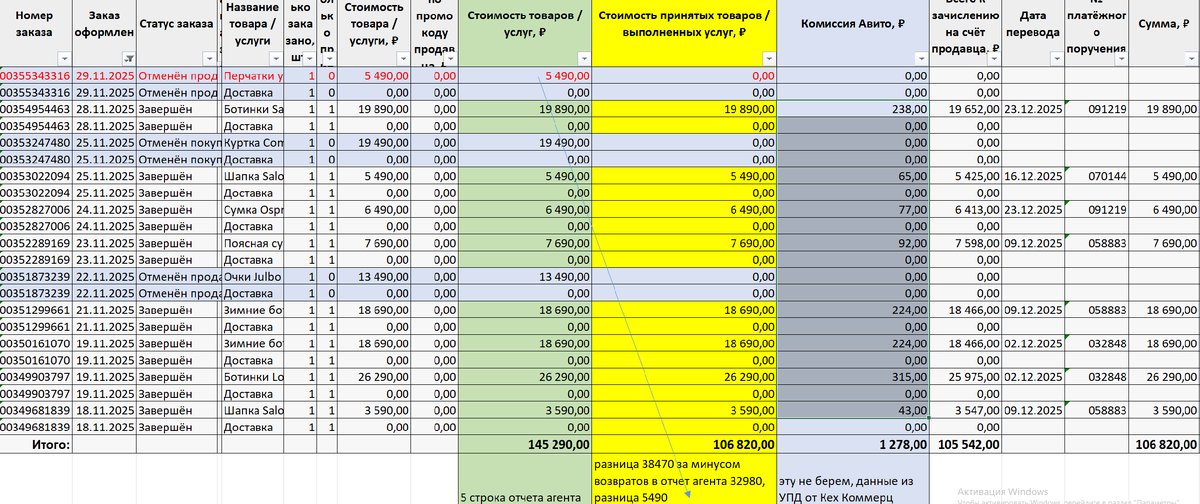
Task: Select the Дата перевода header cell
Action: coord(1034,33)
